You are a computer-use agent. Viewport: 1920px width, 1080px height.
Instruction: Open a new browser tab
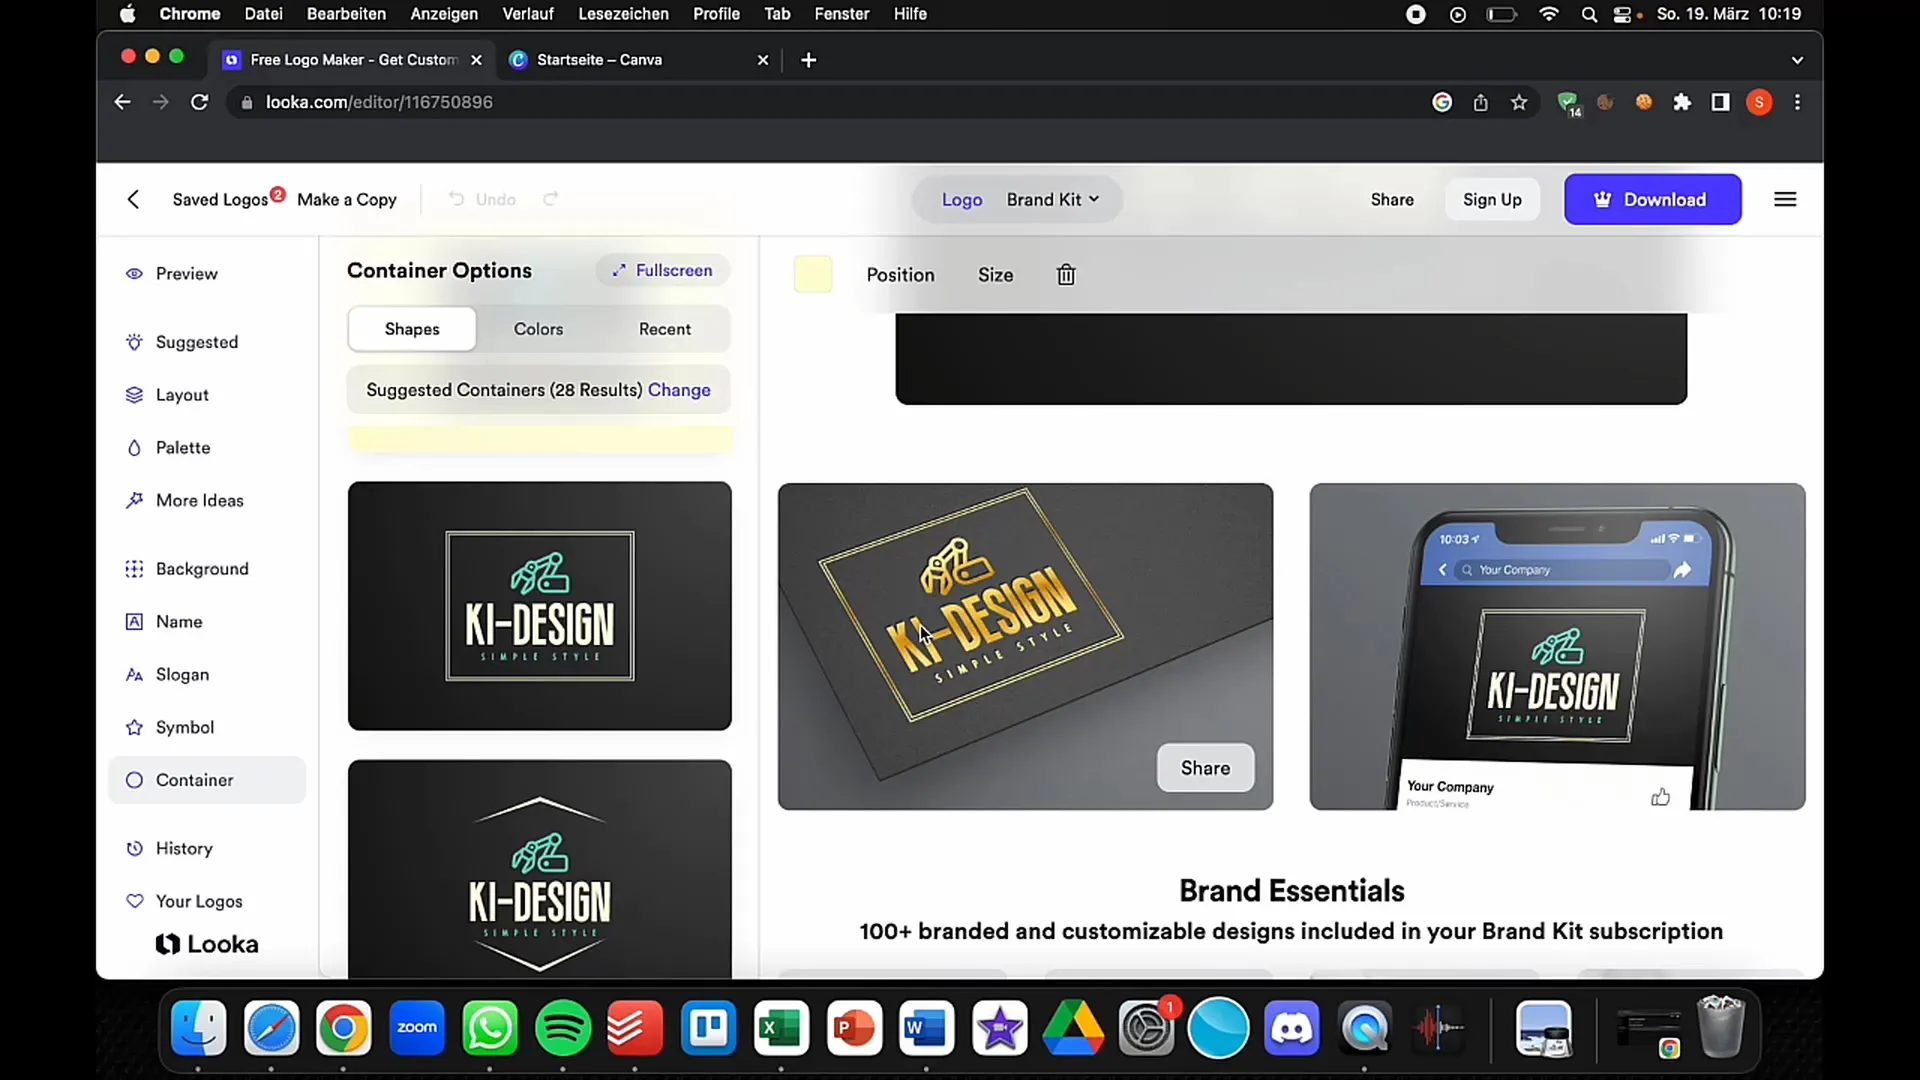809,60
